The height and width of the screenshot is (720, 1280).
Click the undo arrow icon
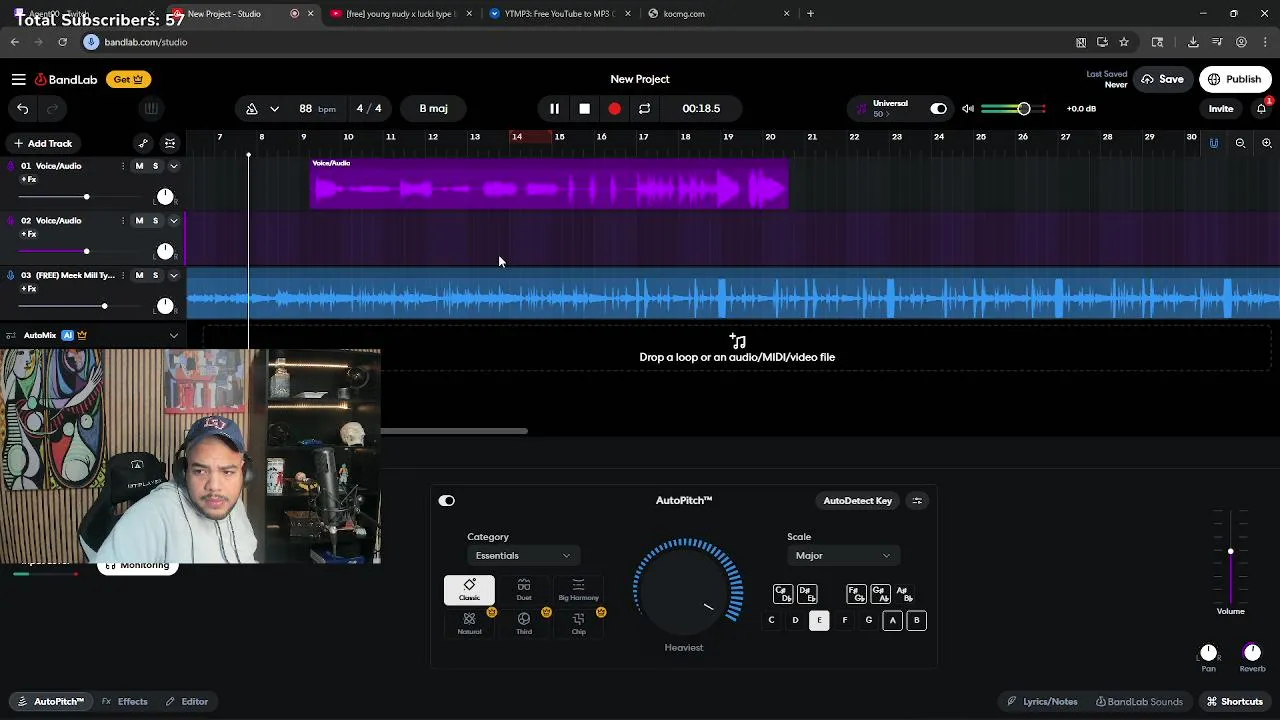pyautogui.click(x=22, y=108)
